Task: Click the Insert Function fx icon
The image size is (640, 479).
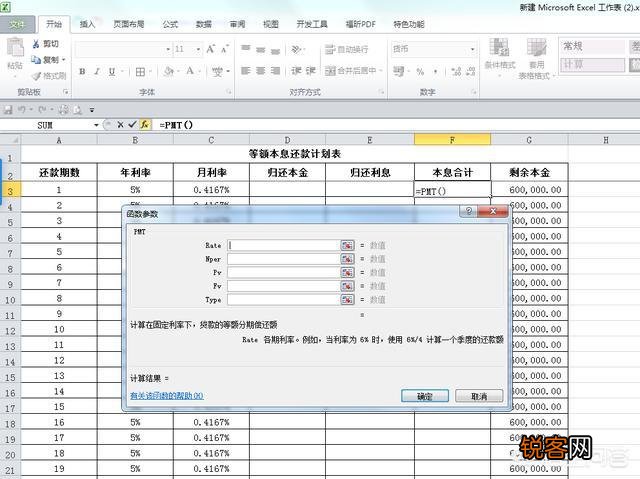Action: point(145,125)
